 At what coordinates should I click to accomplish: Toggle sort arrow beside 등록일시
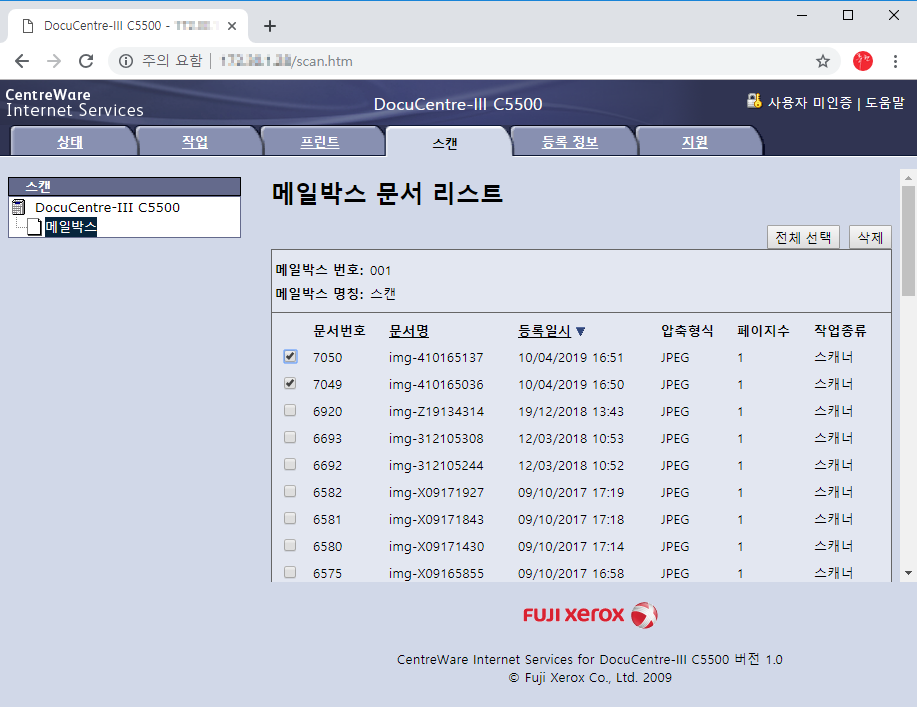(580, 332)
